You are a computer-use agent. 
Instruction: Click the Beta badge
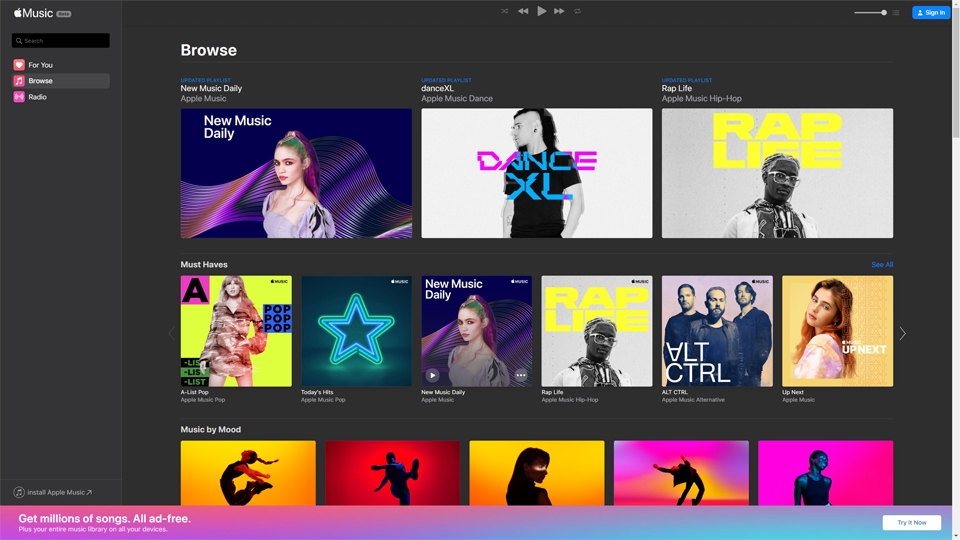[64, 13]
